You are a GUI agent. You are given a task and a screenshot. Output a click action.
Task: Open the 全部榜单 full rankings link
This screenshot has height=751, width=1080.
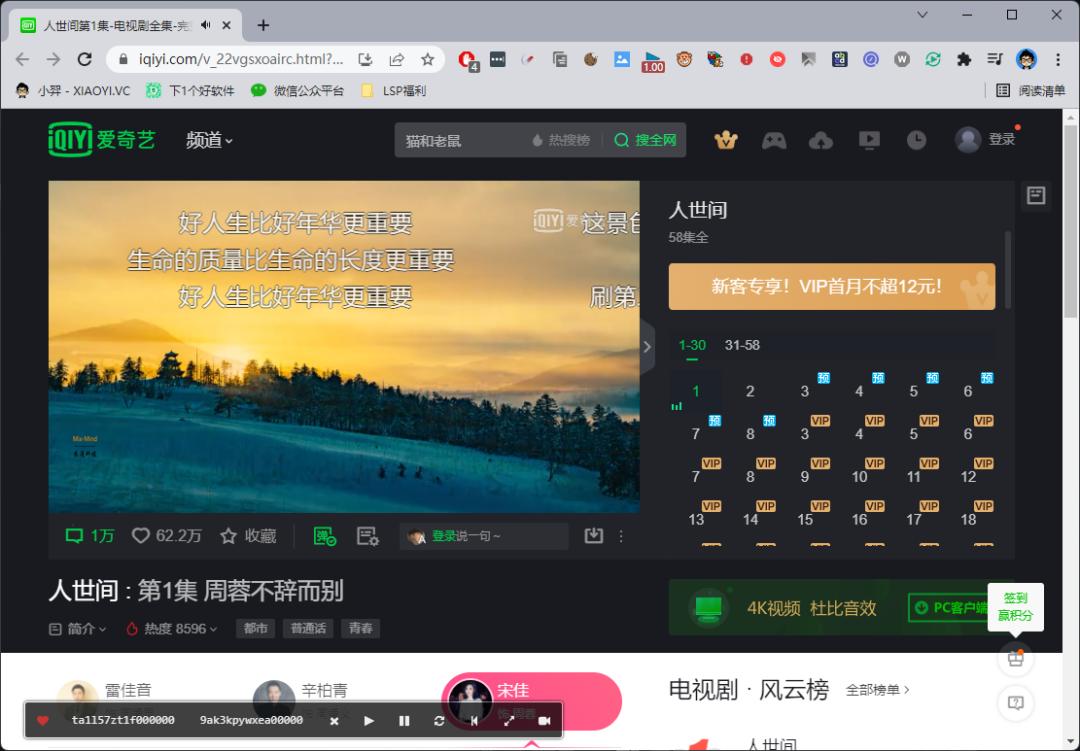(x=876, y=690)
